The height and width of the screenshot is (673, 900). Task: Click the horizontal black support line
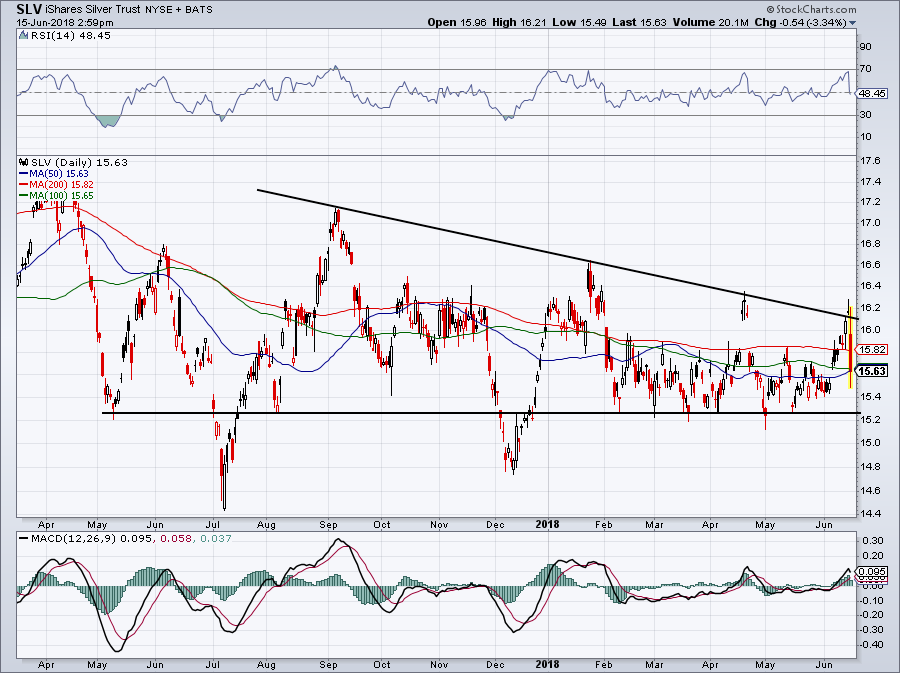(x=481, y=413)
